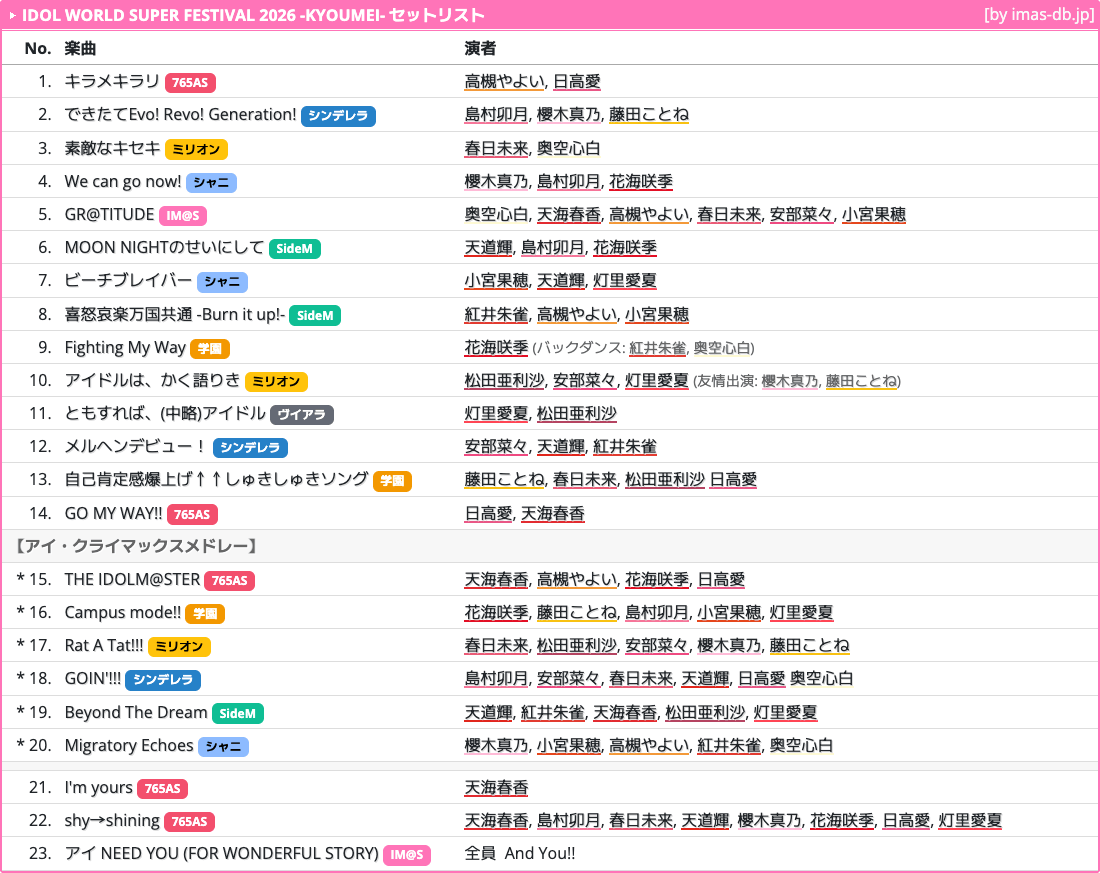Open 藤田ことね link in song 2 row
Viewport: 1100px width, 873px height.
coord(649,114)
